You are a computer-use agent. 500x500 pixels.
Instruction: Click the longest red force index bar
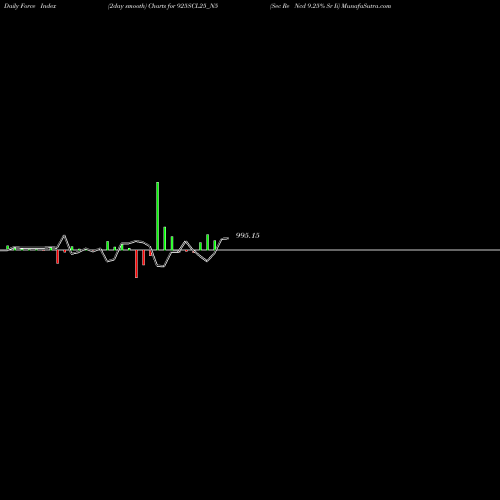[x=136, y=264]
